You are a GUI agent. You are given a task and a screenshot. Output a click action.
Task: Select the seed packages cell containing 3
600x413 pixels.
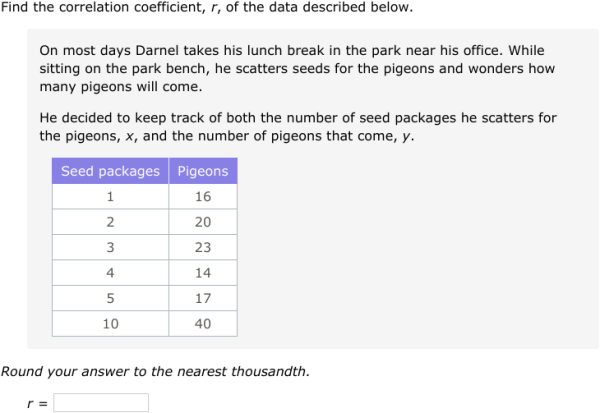click(110, 247)
